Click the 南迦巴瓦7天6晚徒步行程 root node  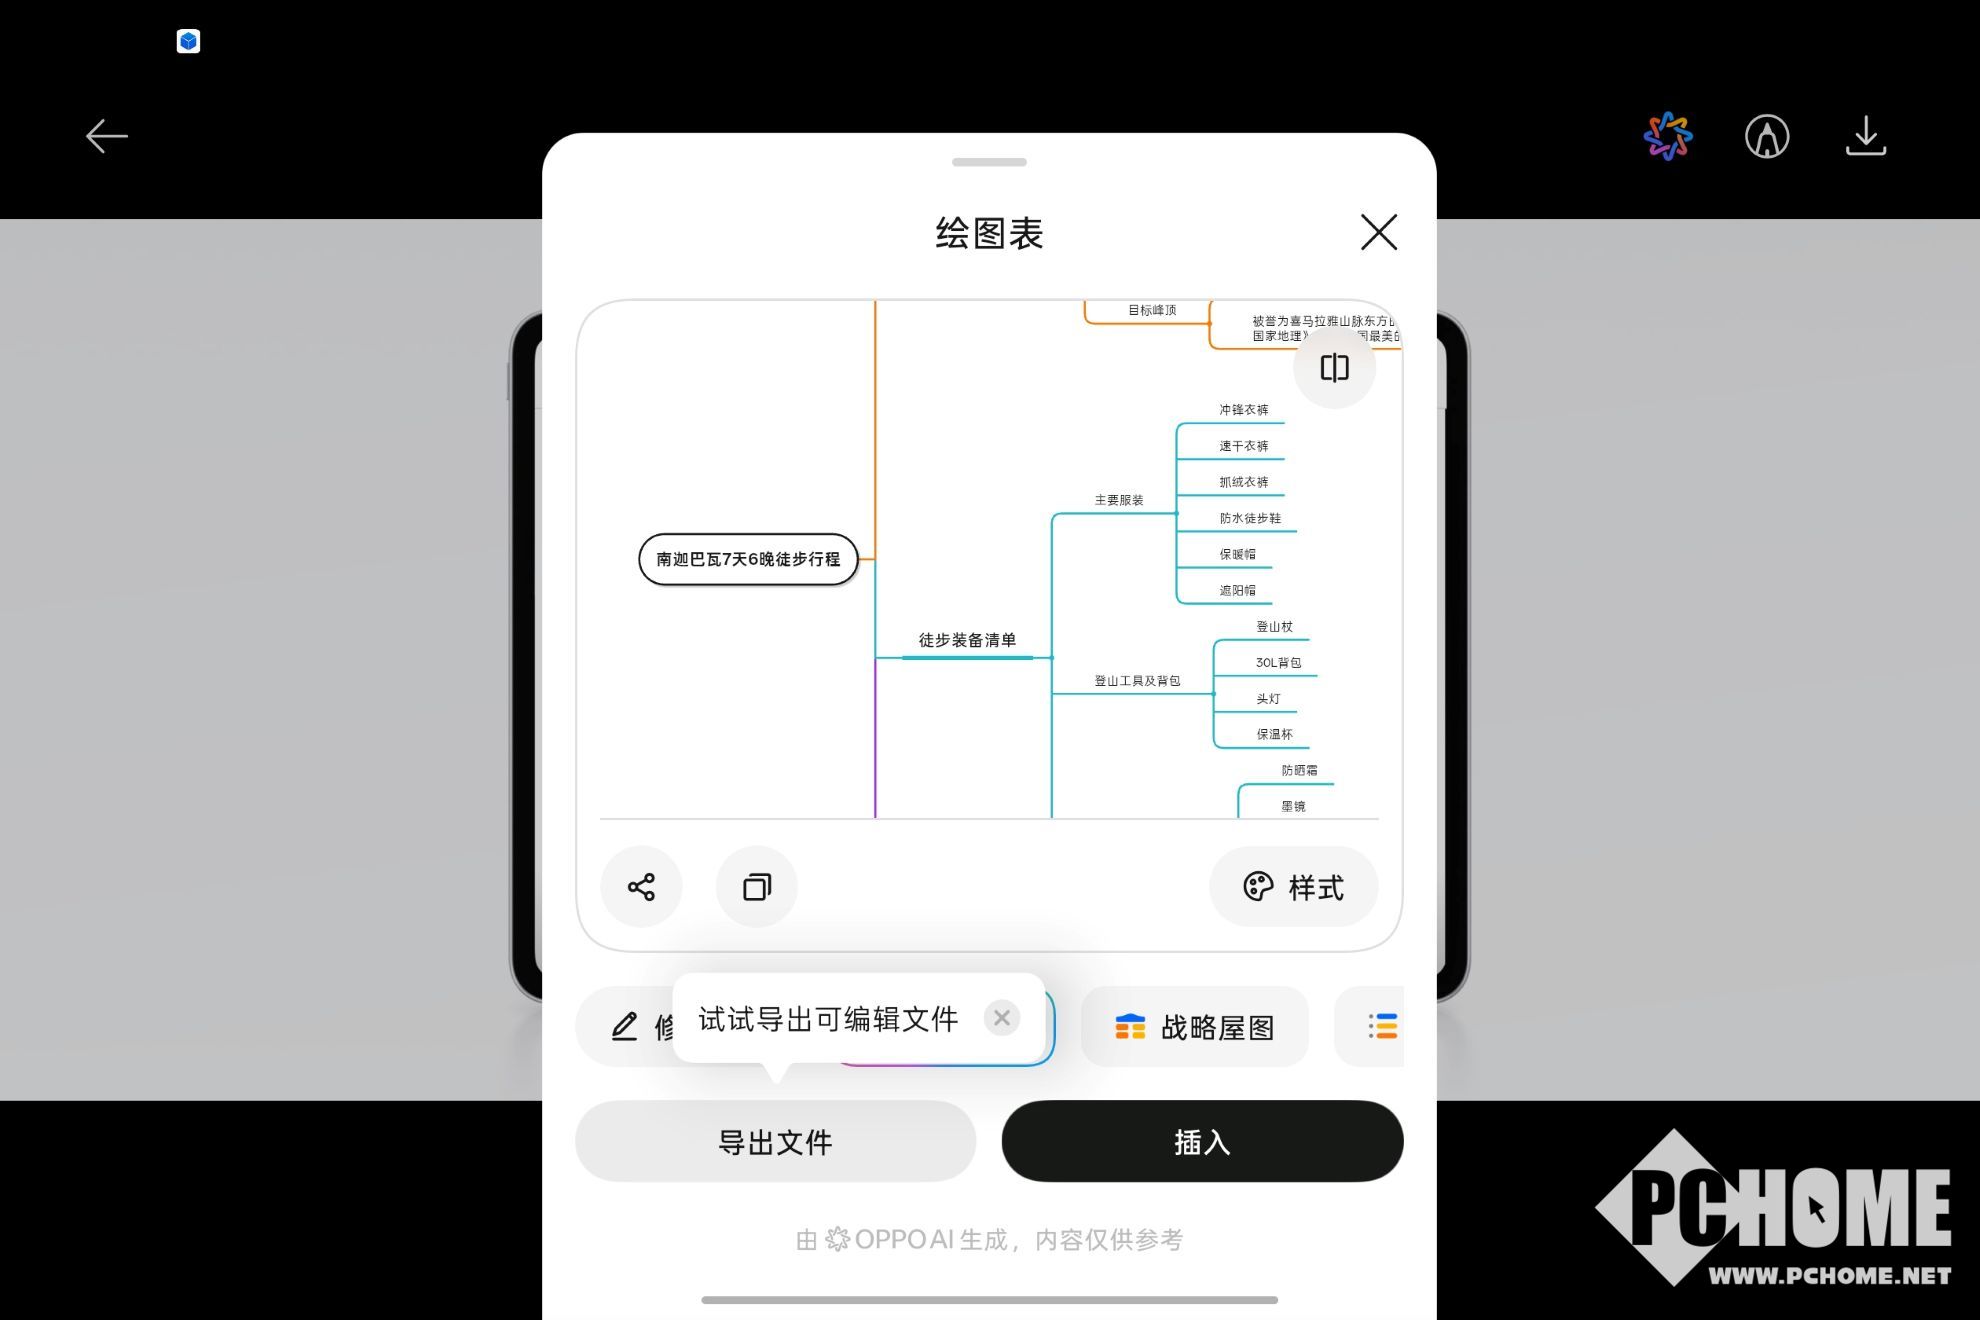(x=748, y=559)
